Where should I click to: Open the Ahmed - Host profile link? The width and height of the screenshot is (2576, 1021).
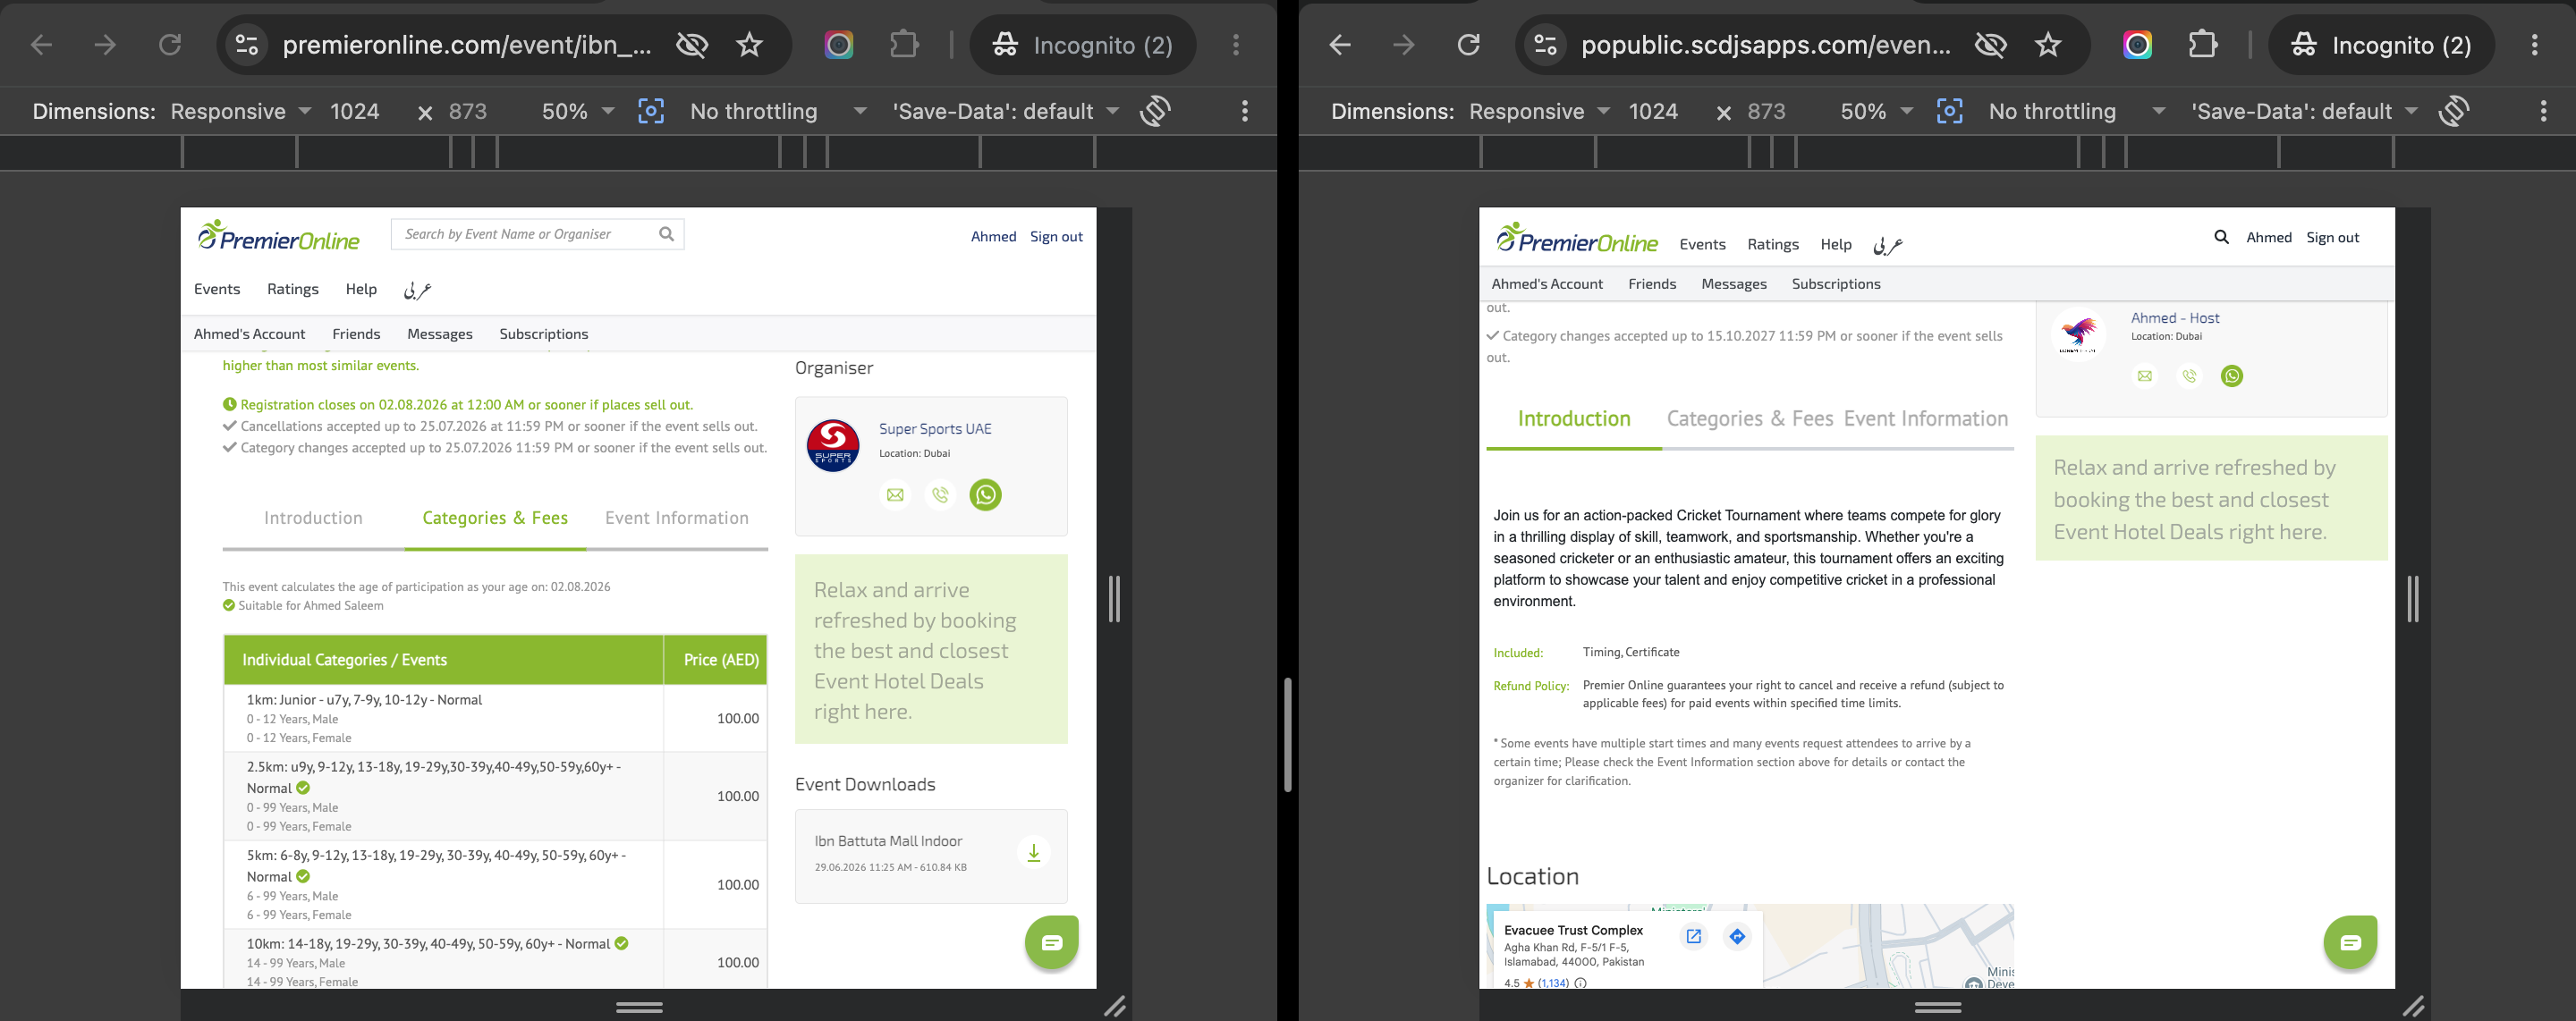coord(2175,318)
